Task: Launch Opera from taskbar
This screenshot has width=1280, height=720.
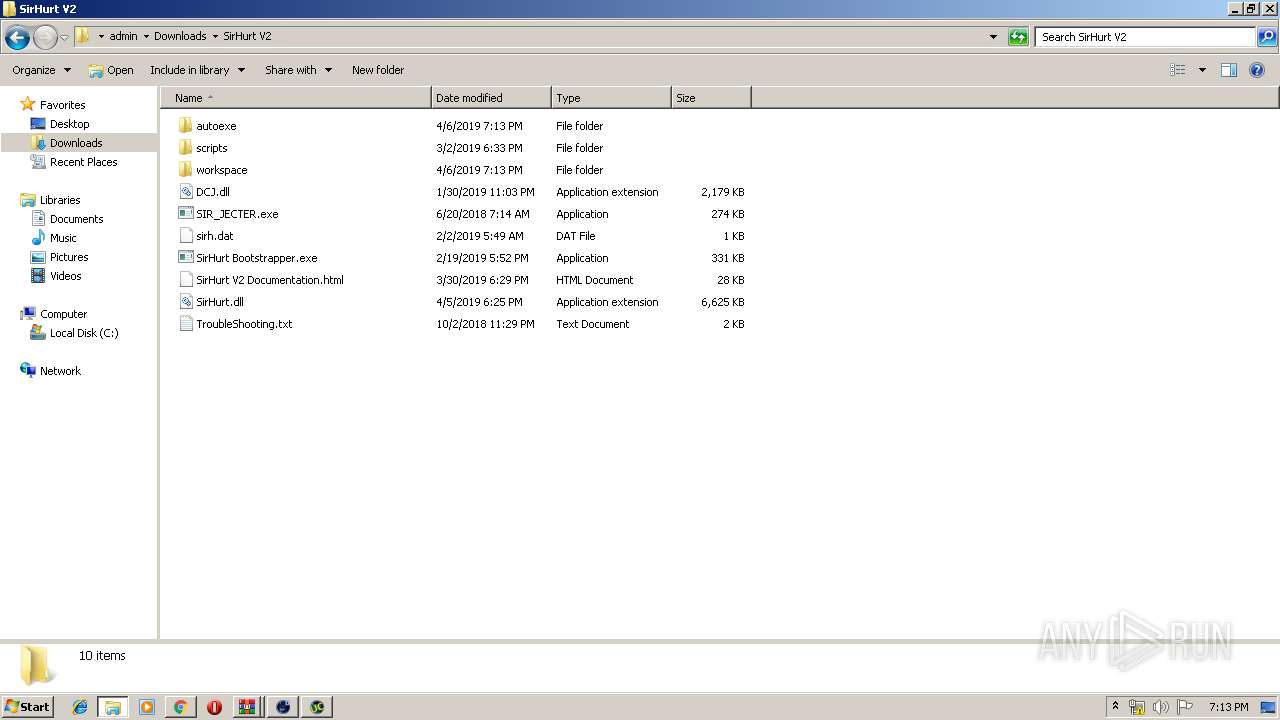Action: [214, 707]
